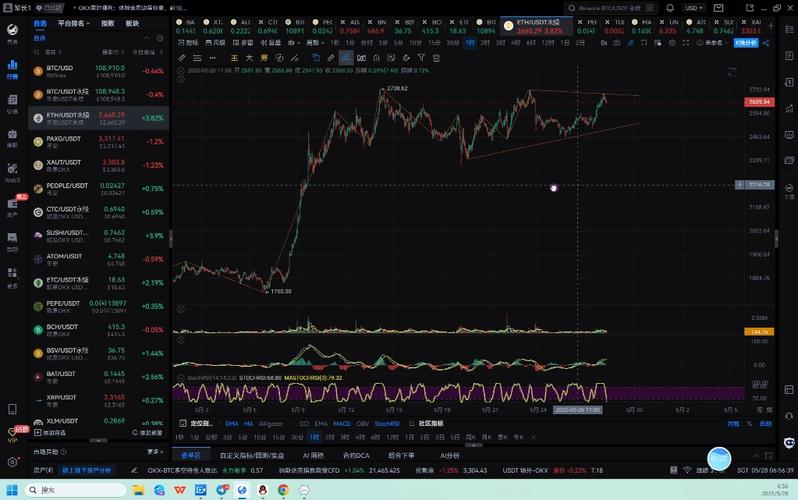Toggle the EMA indicator
The width and height of the screenshot is (798, 500).
pos(232,424)
